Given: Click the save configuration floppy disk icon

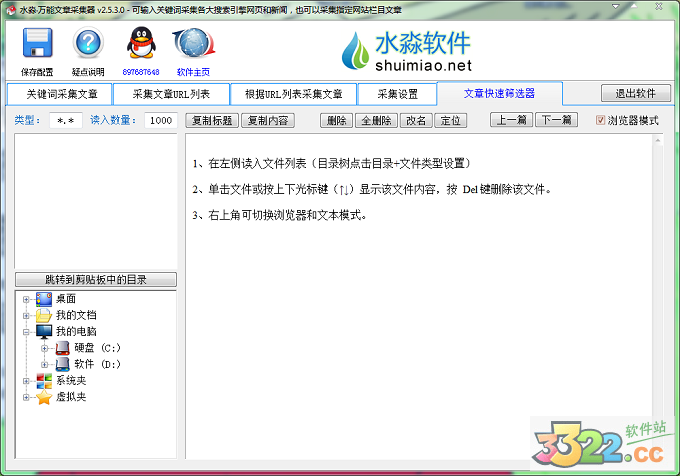Looking at the screenshot, I should click(38, 42).
